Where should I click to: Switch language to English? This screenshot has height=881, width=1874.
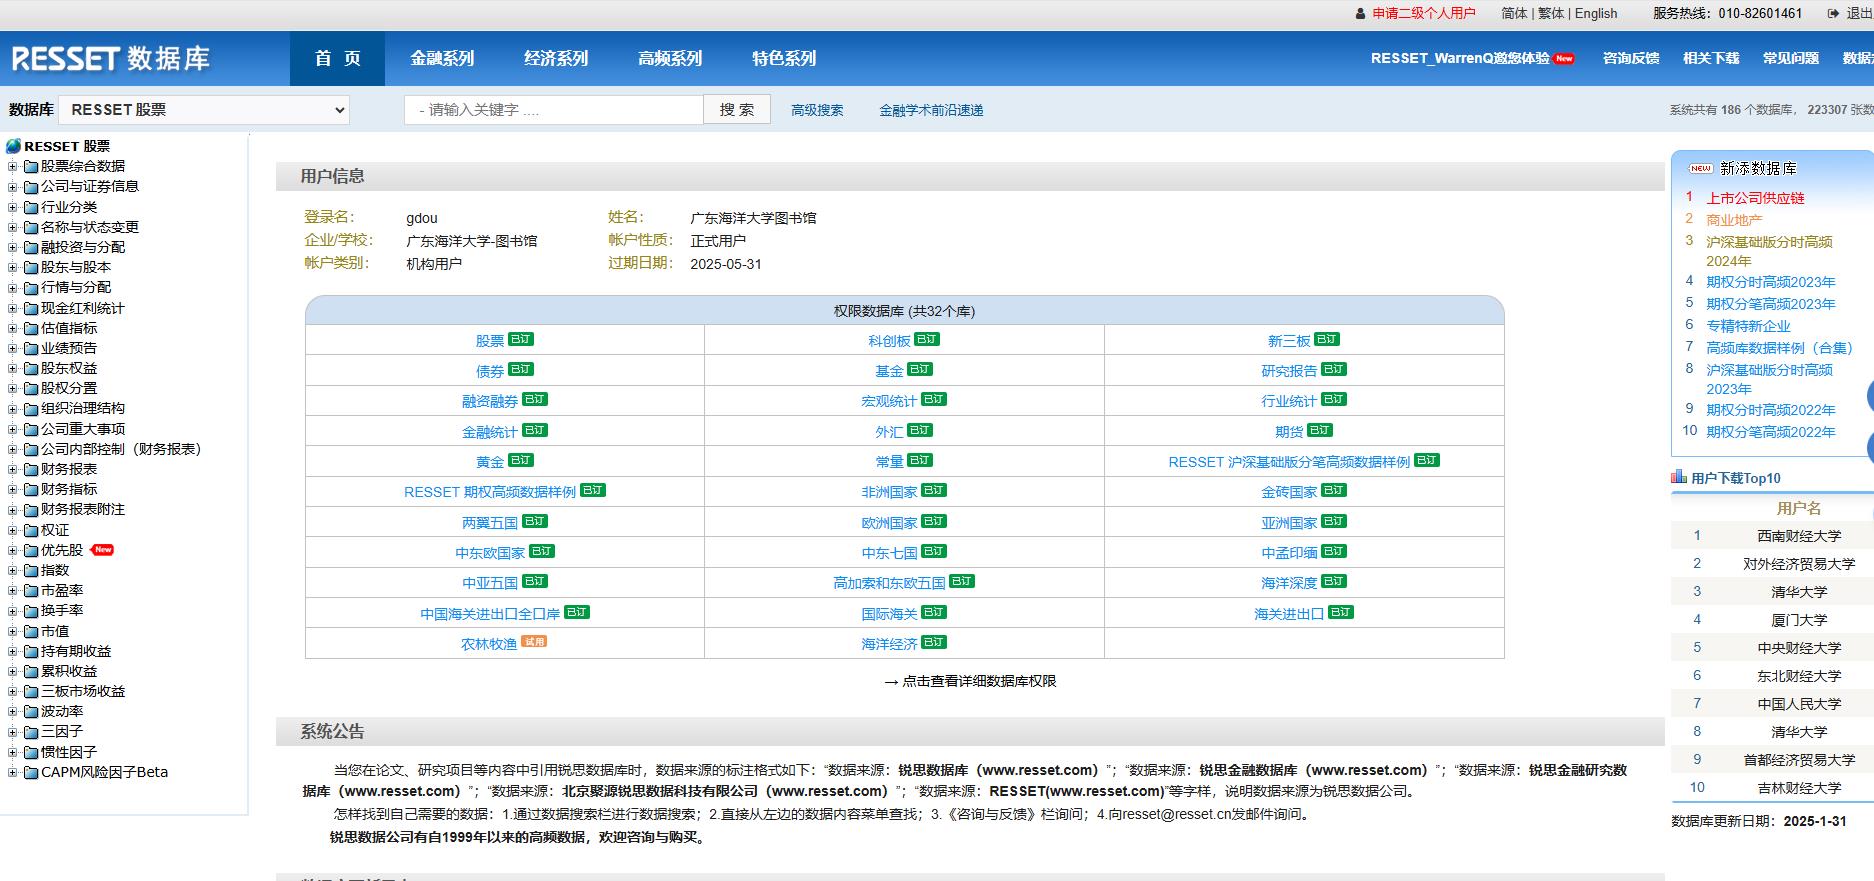click(1596, 13)
